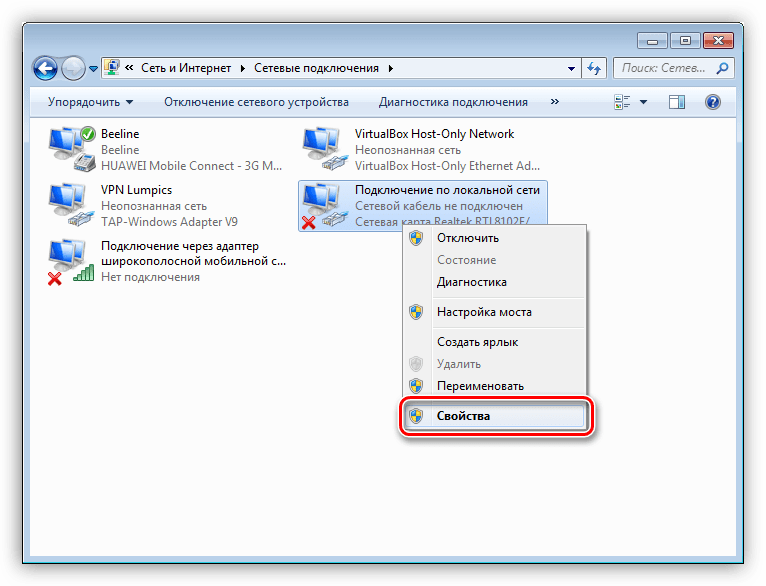Click HUAWEI Mobile Connect device text
This screenshot has width=766, height=586.
point(192,166)
